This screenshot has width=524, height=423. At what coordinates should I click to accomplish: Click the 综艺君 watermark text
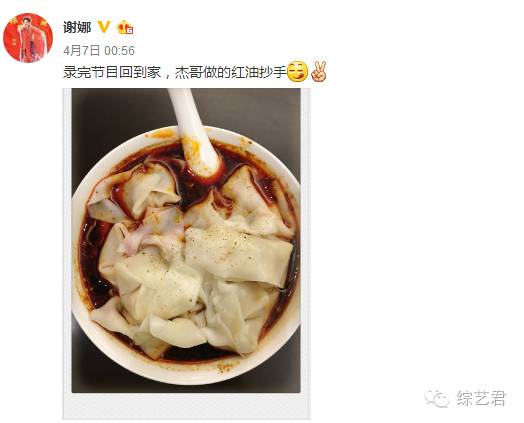tap(482, 398)
